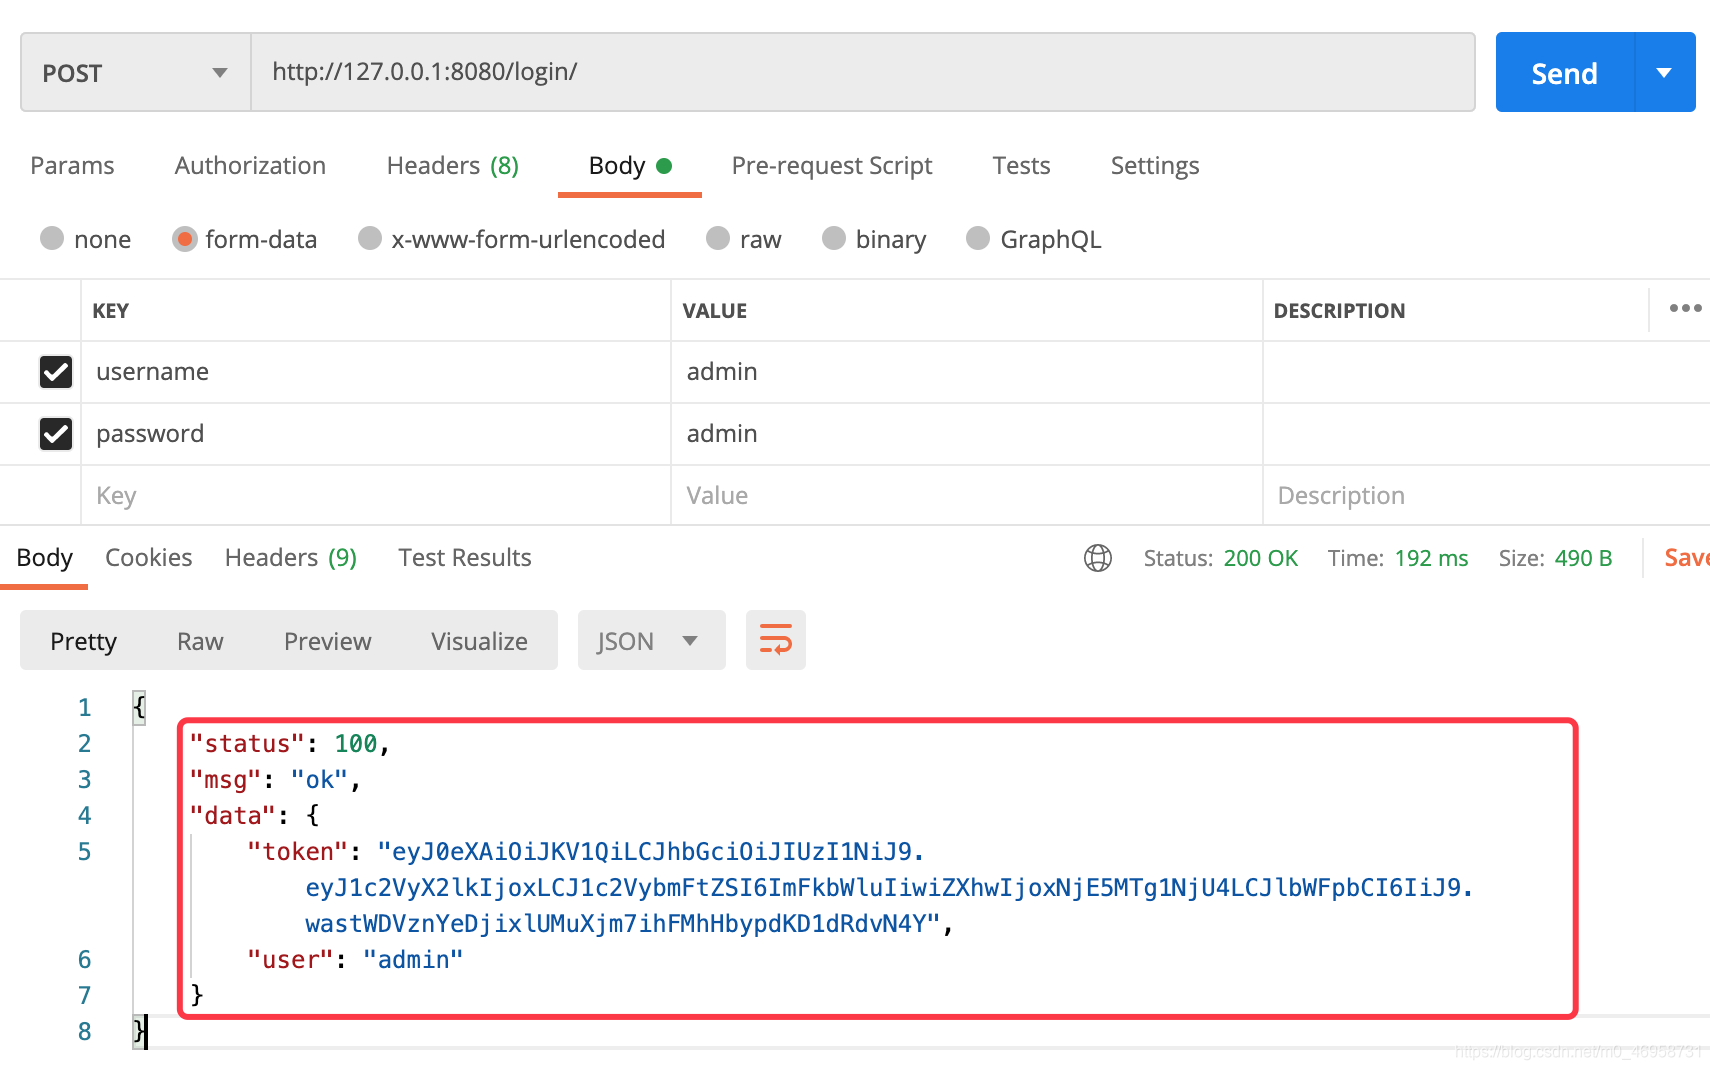
Task: Open the response Headers (9) tab
Action: (x=290, y=557)
